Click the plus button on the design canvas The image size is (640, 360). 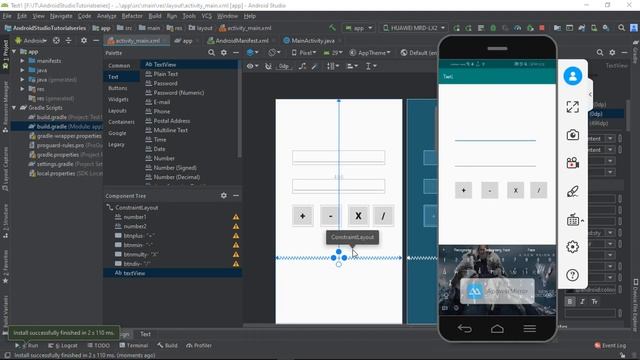point(302,216)
